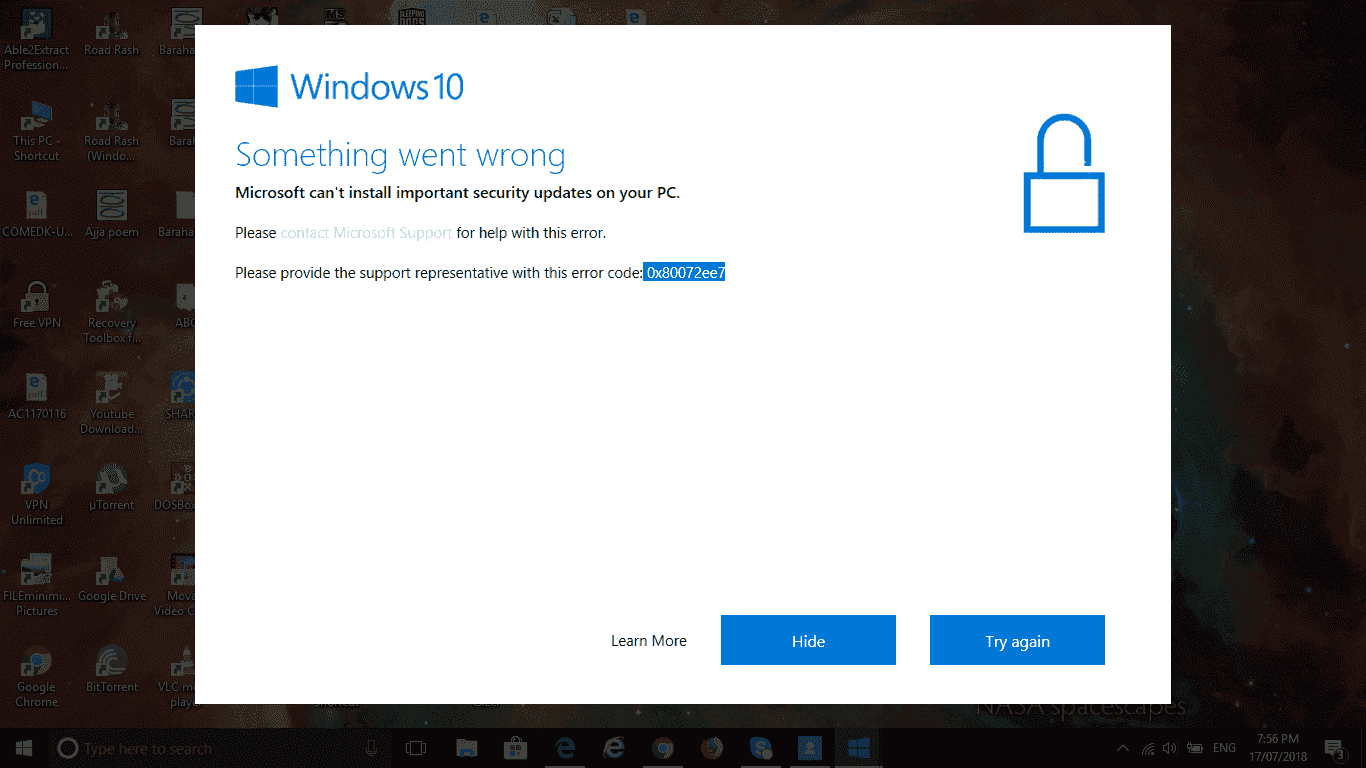This screenshot has height=768, width=1366.
Task: Launch Firefox from the taskbar
Action: 711,748
